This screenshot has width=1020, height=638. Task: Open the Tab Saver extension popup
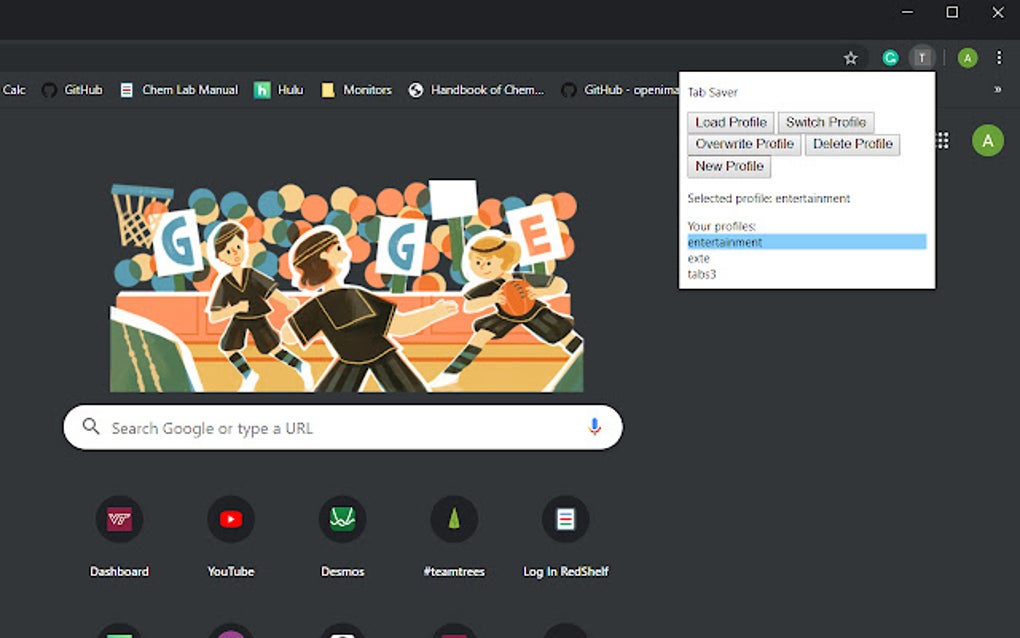coord(921,58)
